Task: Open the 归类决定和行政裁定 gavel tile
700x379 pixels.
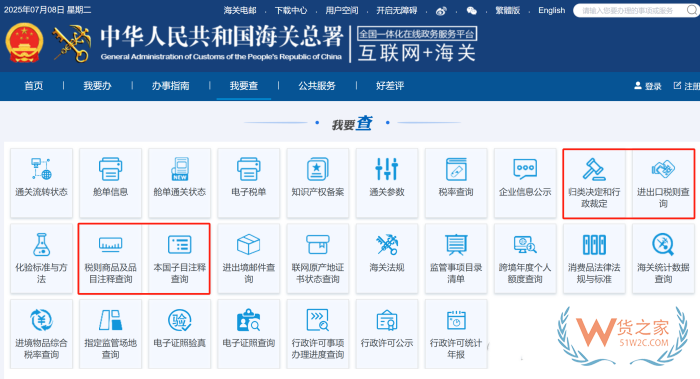Action: pyautogui.click(x=594, y=183)
